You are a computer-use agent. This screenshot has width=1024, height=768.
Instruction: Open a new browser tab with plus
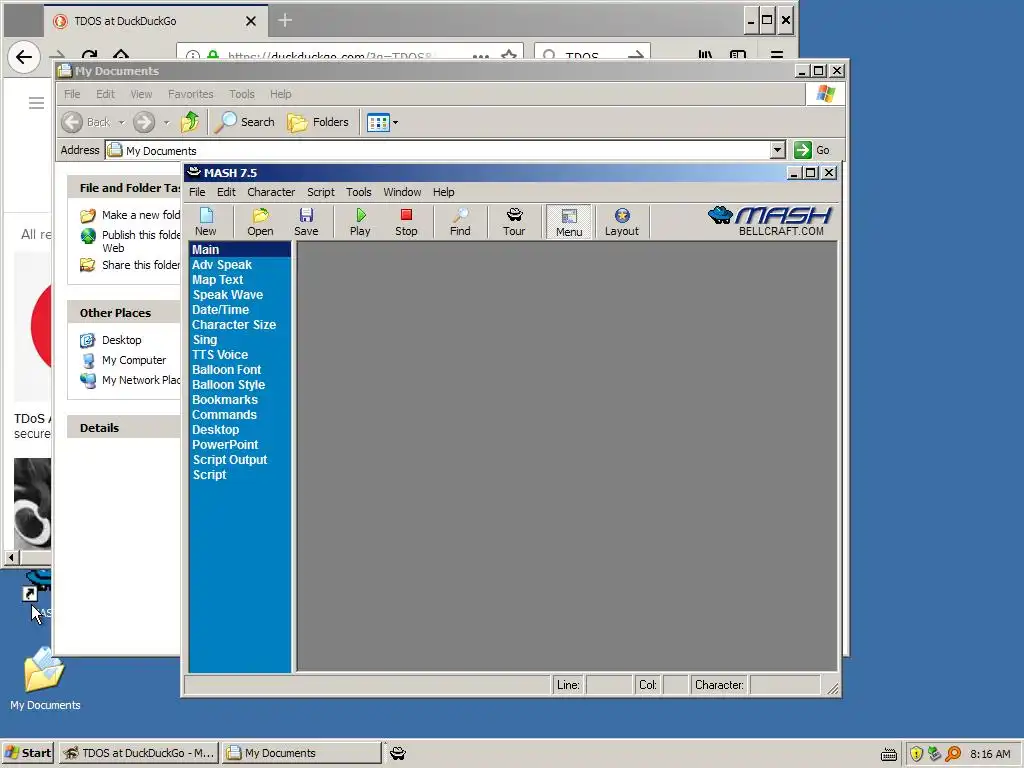pos(285,20)
